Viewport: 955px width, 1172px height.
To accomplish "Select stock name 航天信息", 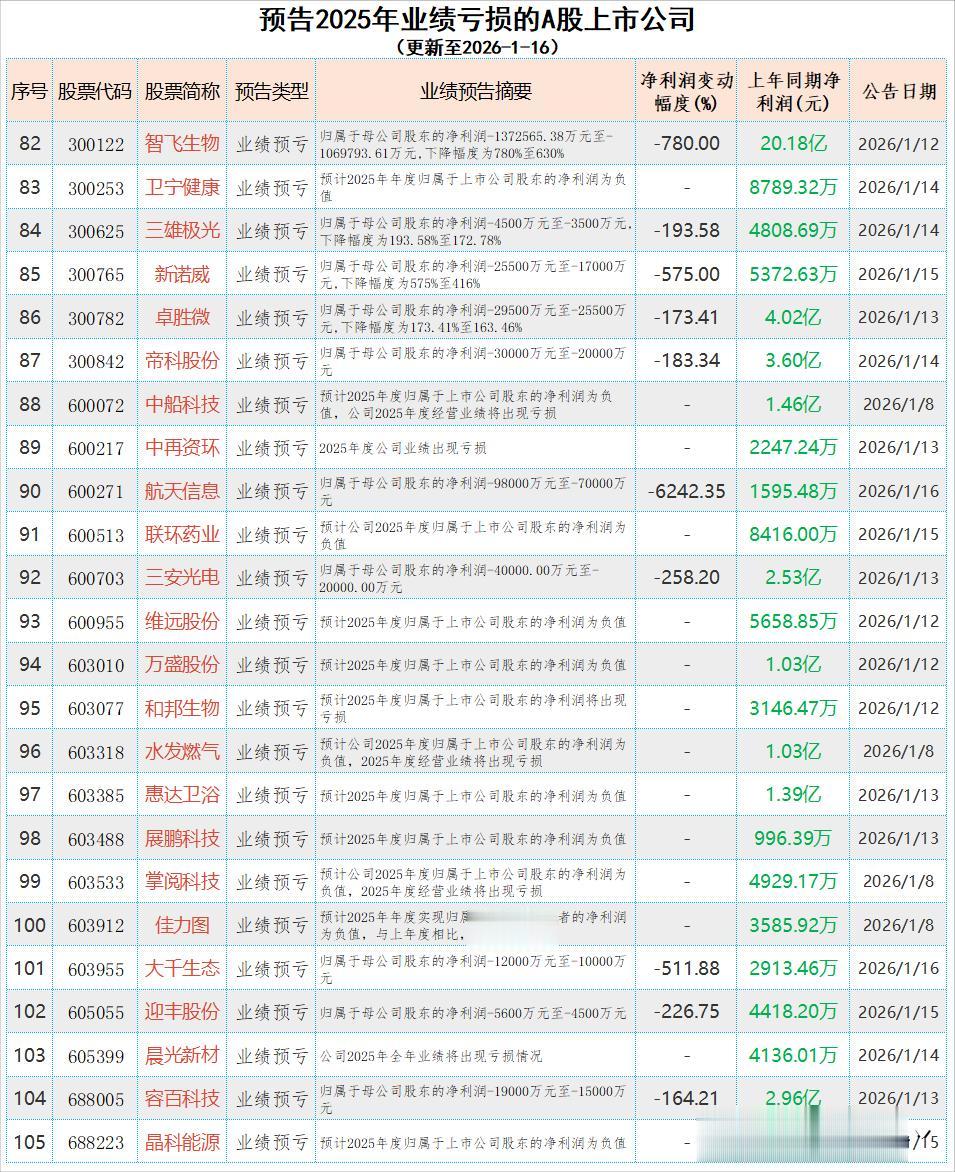I will pyautogui.click(x=182, y=491).
